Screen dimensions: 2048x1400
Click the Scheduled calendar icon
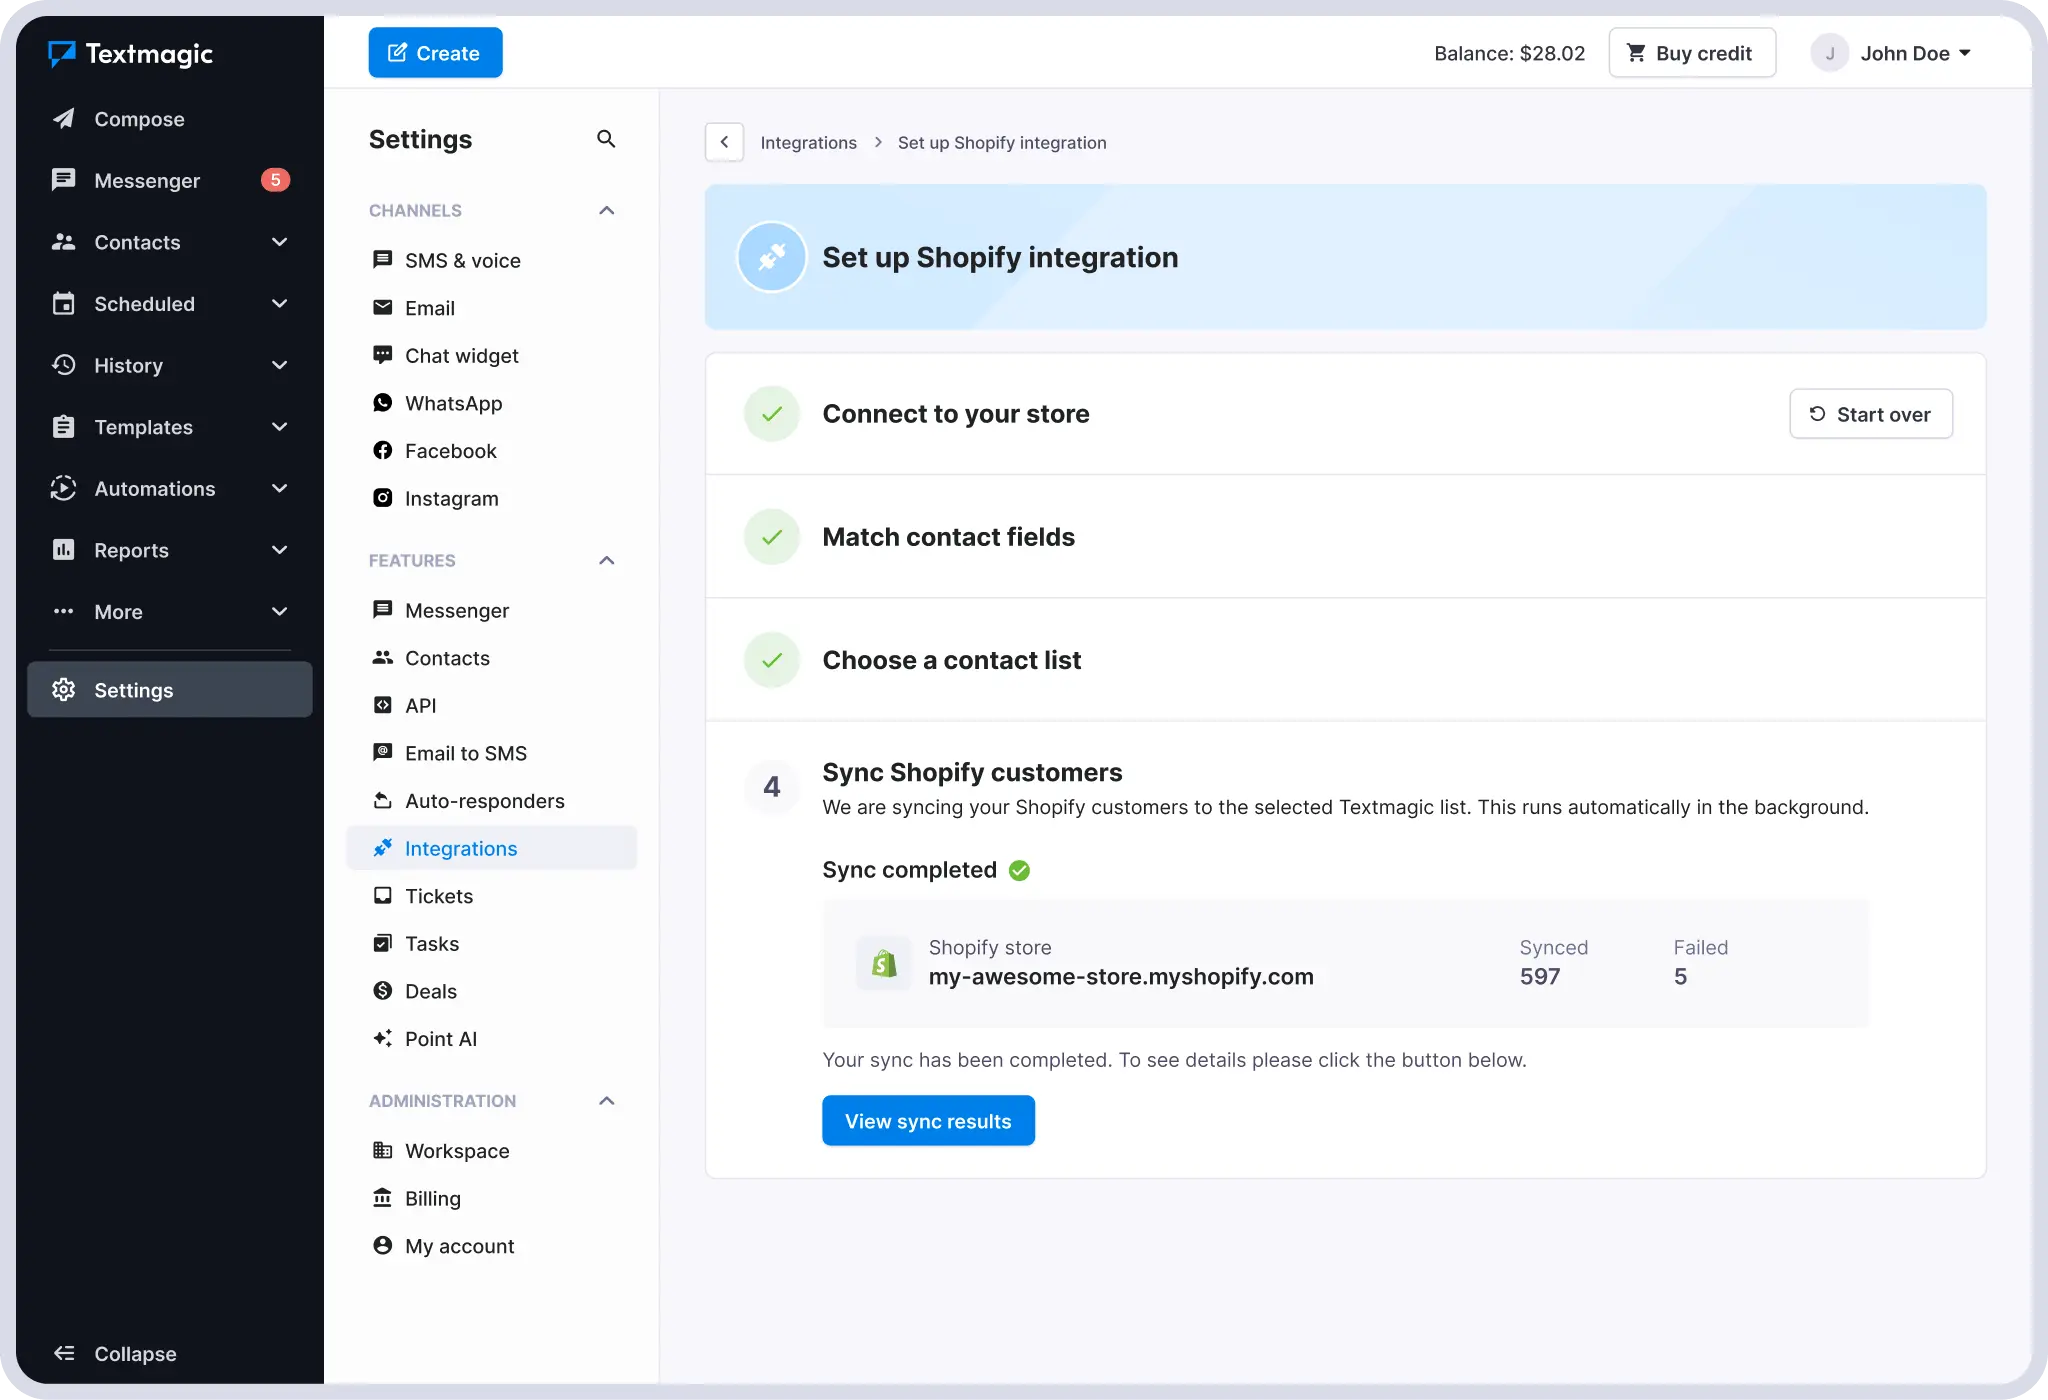64,304
